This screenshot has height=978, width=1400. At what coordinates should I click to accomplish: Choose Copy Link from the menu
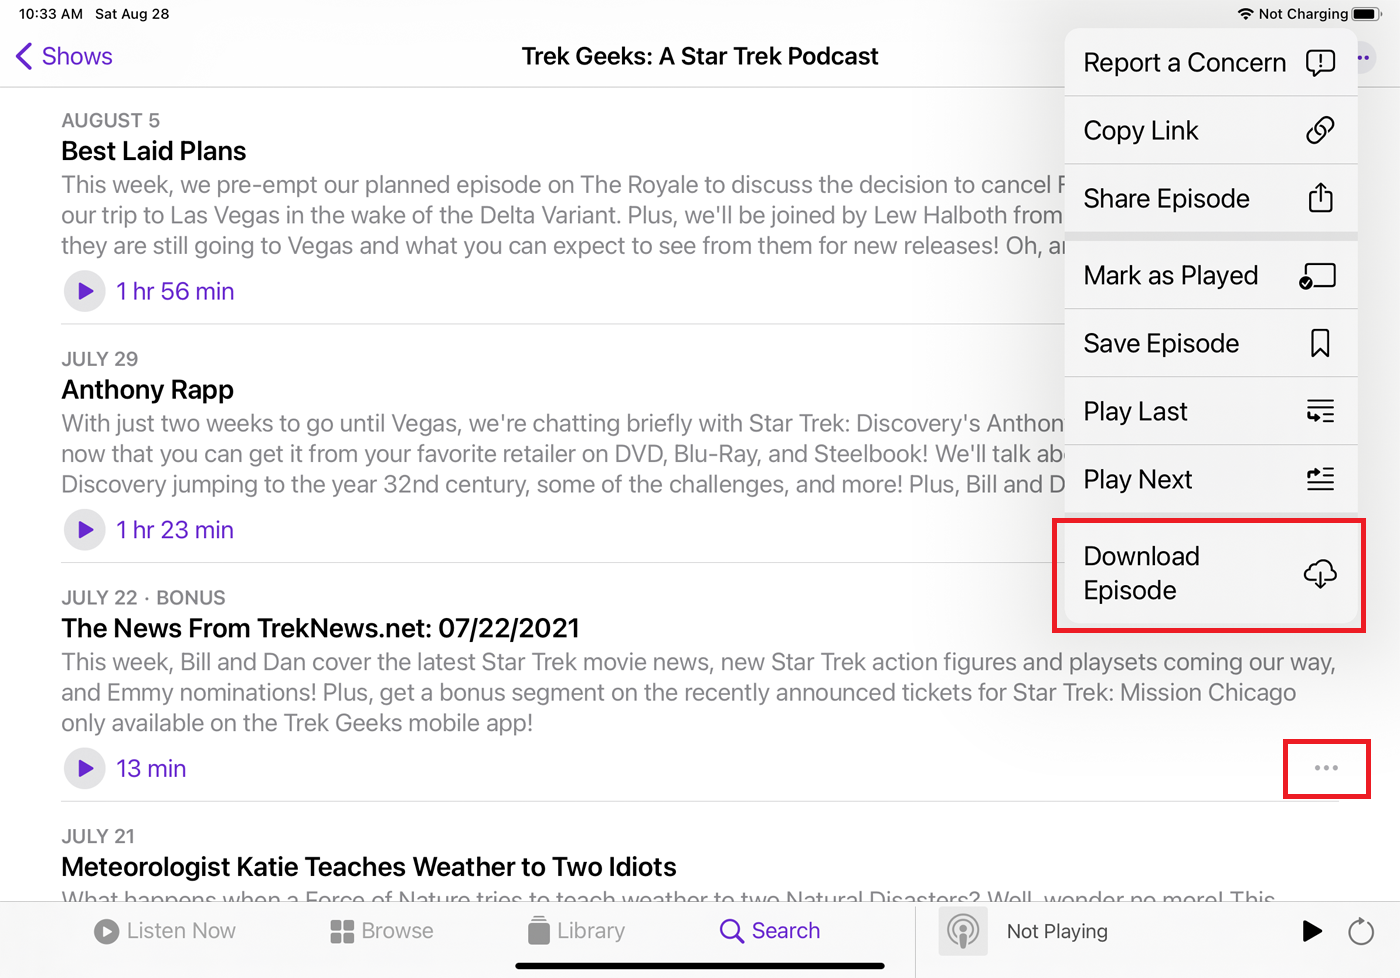[1211, 130]
